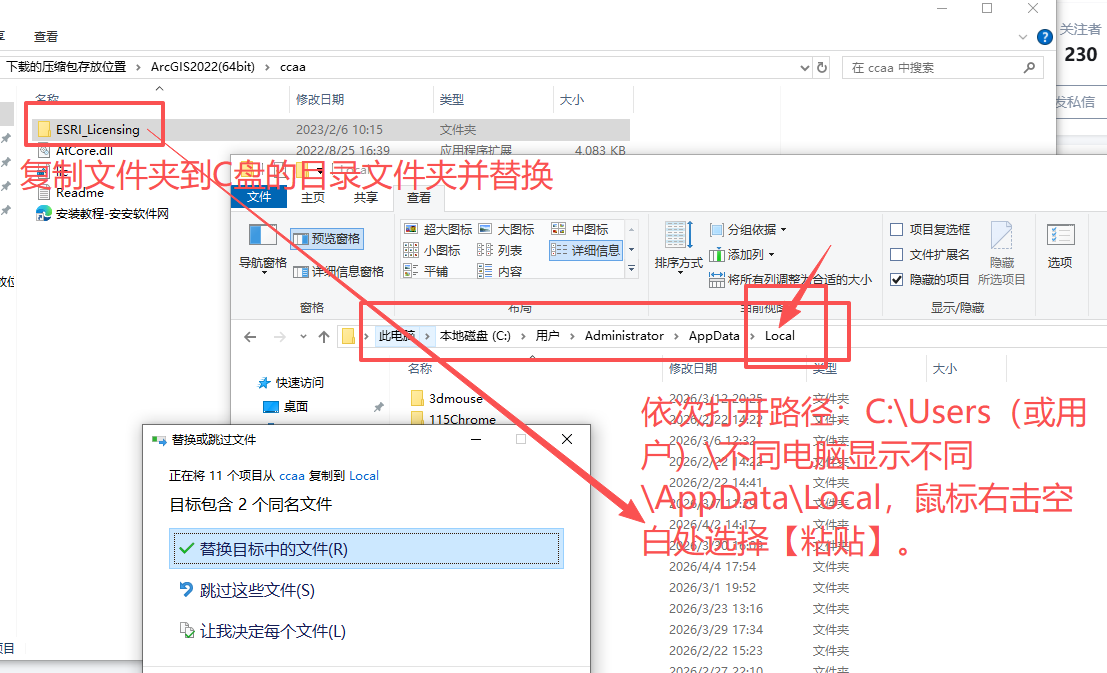Screen dimensions: 1107x673
Task: Click the refresh icon beside address bar
Action: click(821, 67)
